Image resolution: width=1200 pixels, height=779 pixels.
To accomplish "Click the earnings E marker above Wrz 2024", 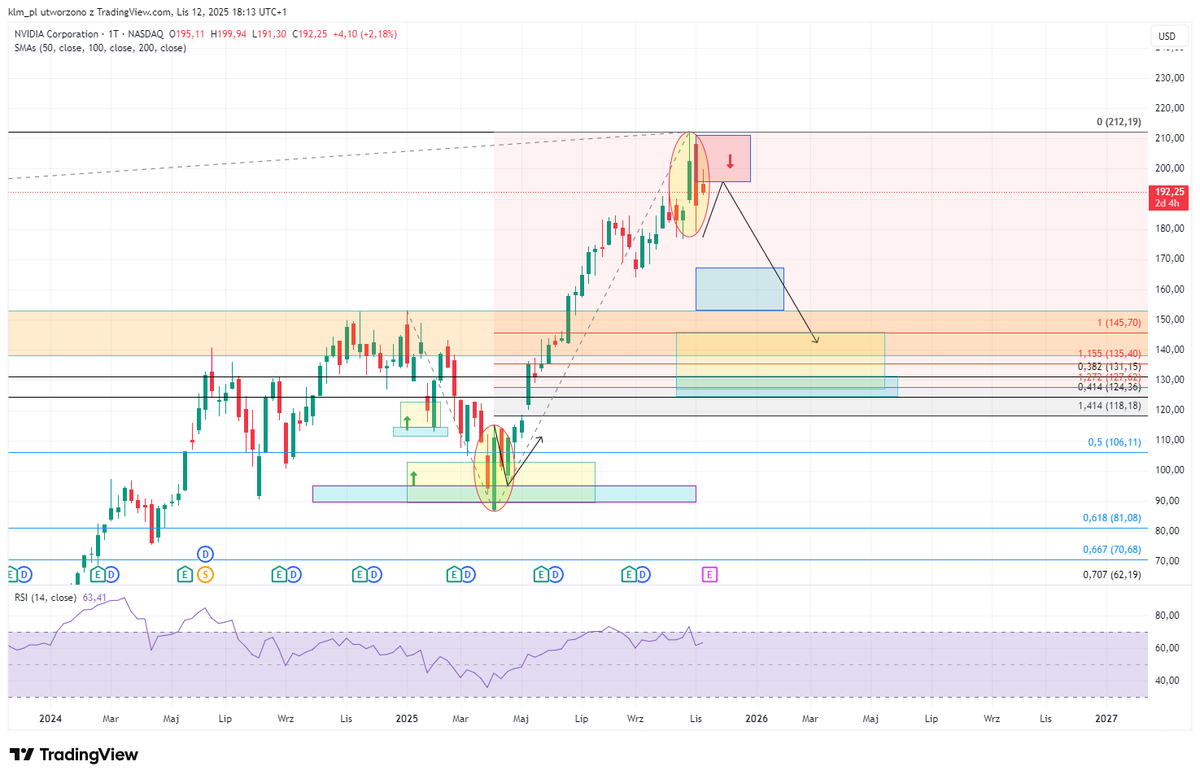I will click(x=279, y=574).
